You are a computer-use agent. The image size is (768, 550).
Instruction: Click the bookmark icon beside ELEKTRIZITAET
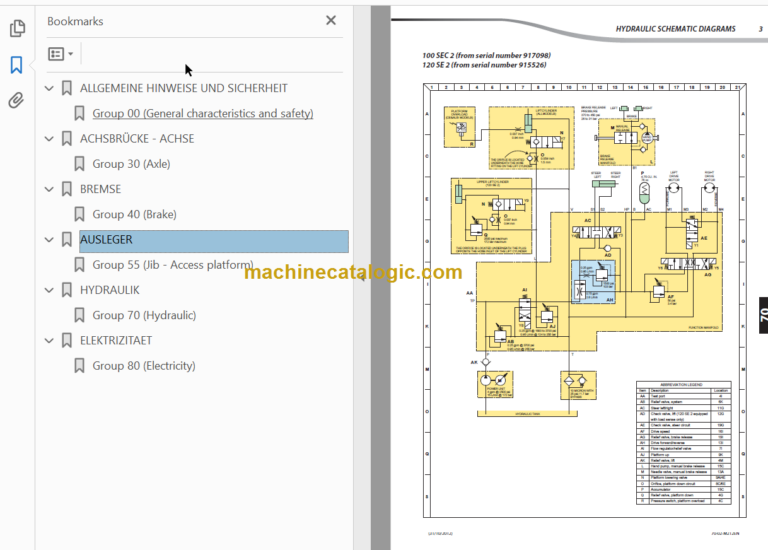(x=67, y=340)
